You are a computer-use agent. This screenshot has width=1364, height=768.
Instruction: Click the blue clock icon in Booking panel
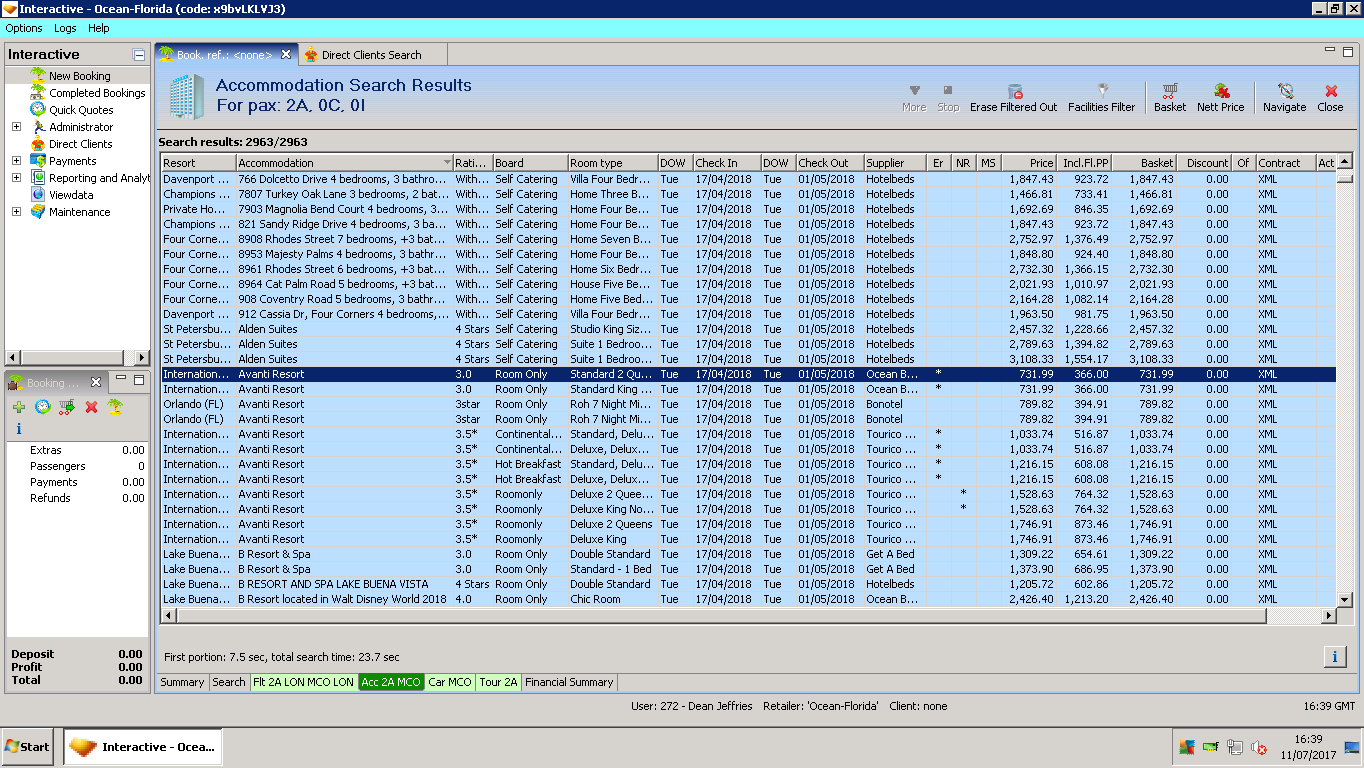click(42, 407)
